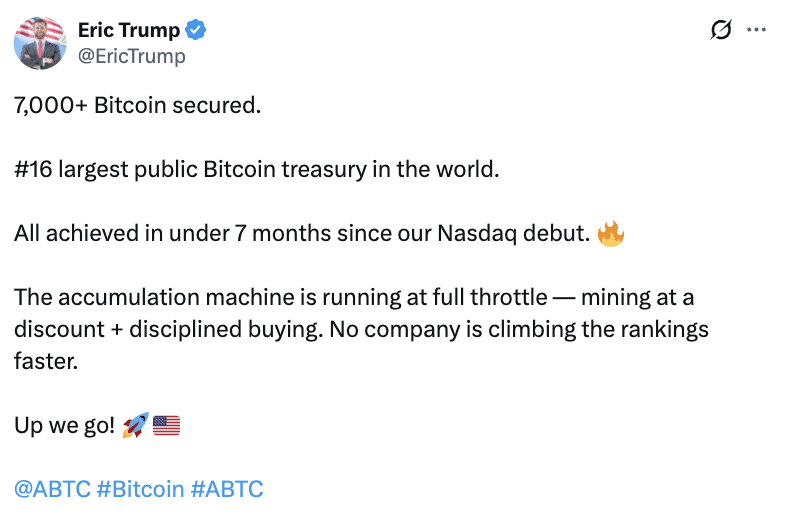Click the "Up we go!" text
This screenshot has width=788, height=516.
pos(64,425)
